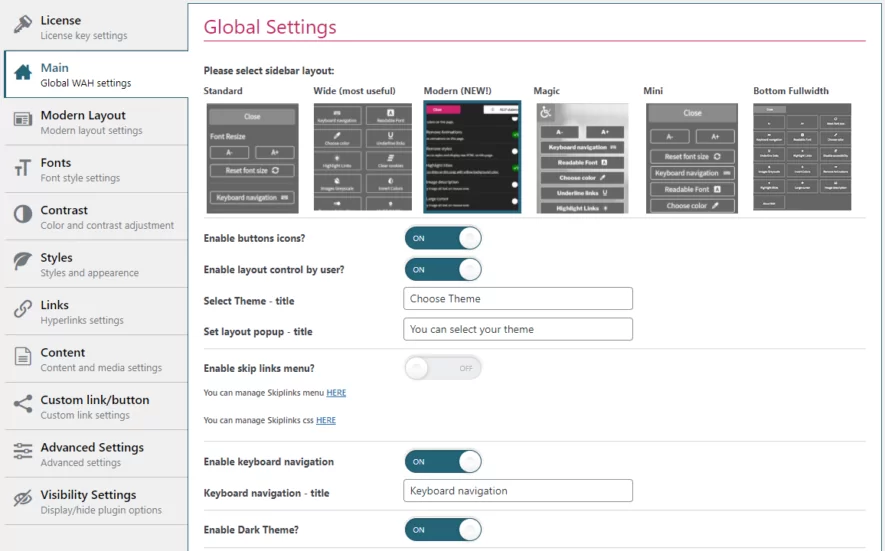Screen dimensions: 885x551
Task: Select the Modern (NEW!) layout thumbnail
Action: (472, 157)
